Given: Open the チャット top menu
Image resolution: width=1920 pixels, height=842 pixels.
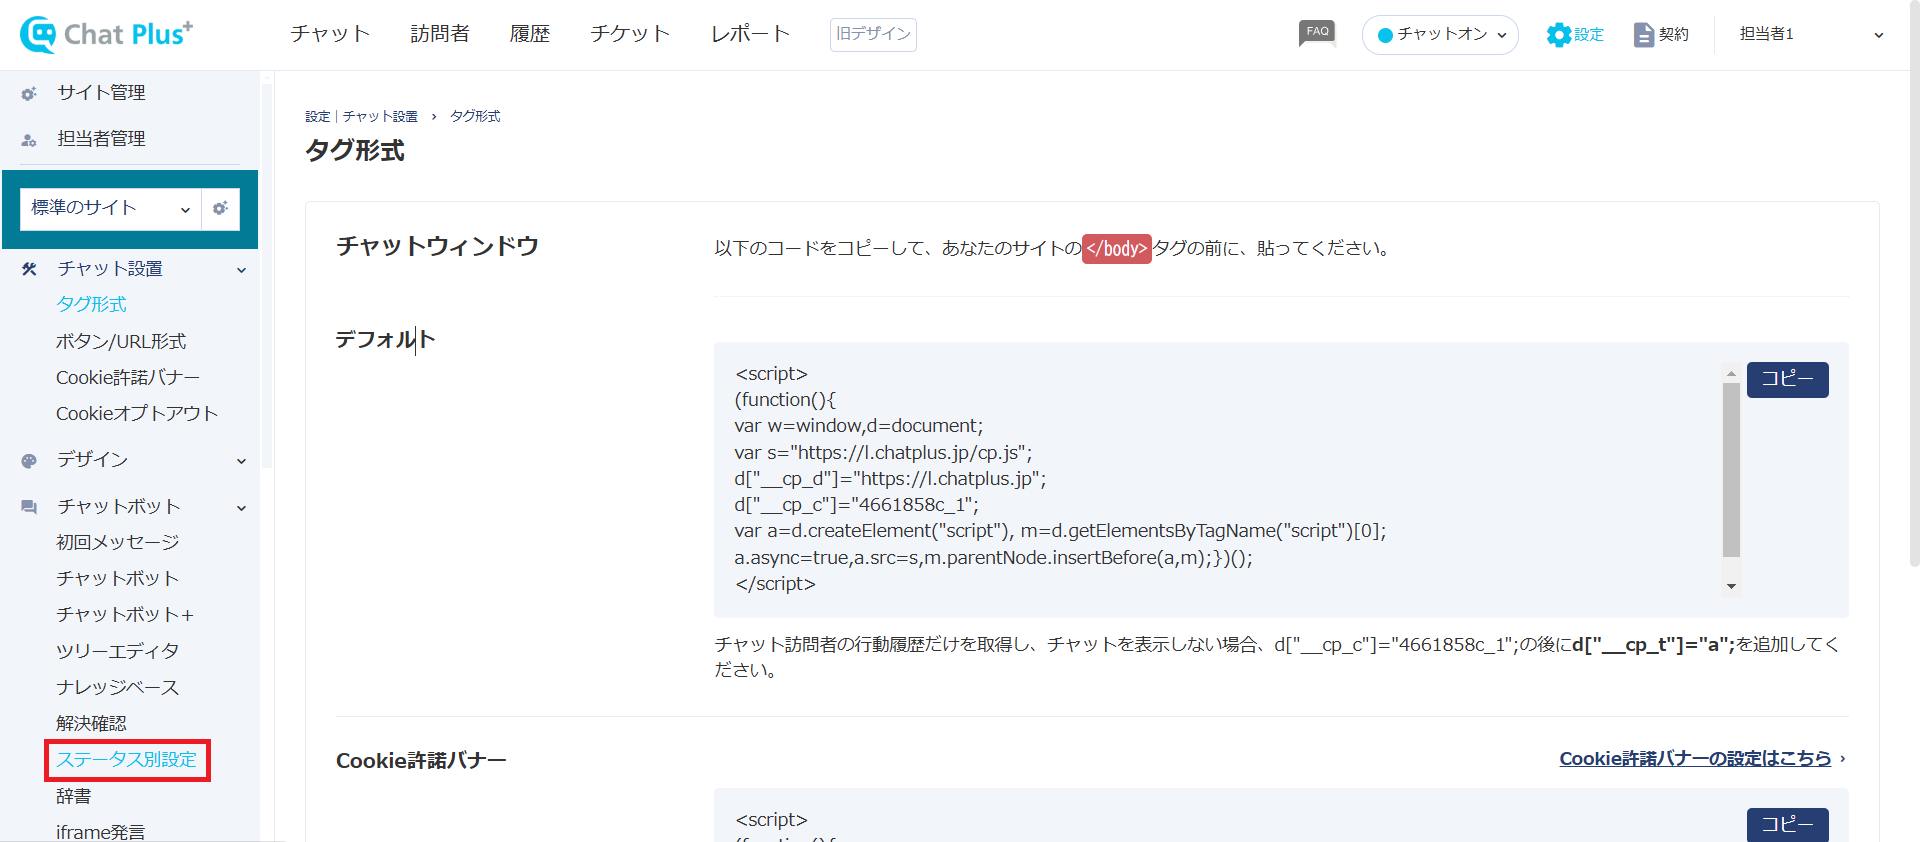Looking at the screenshot, I should point(330,34).
